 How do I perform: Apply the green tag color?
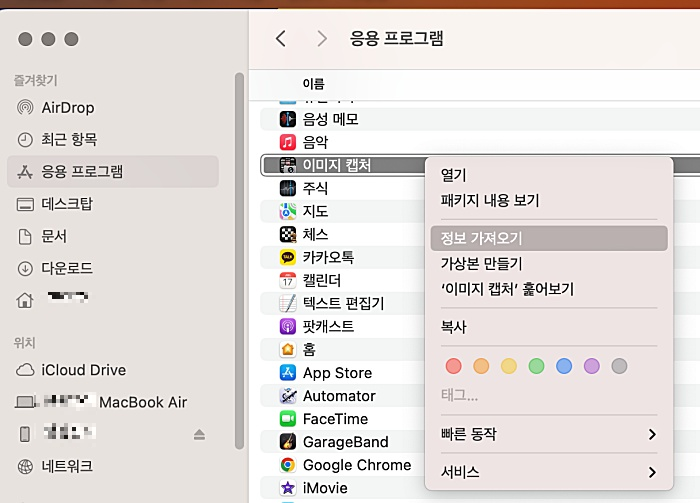click(x=537, y=366)
